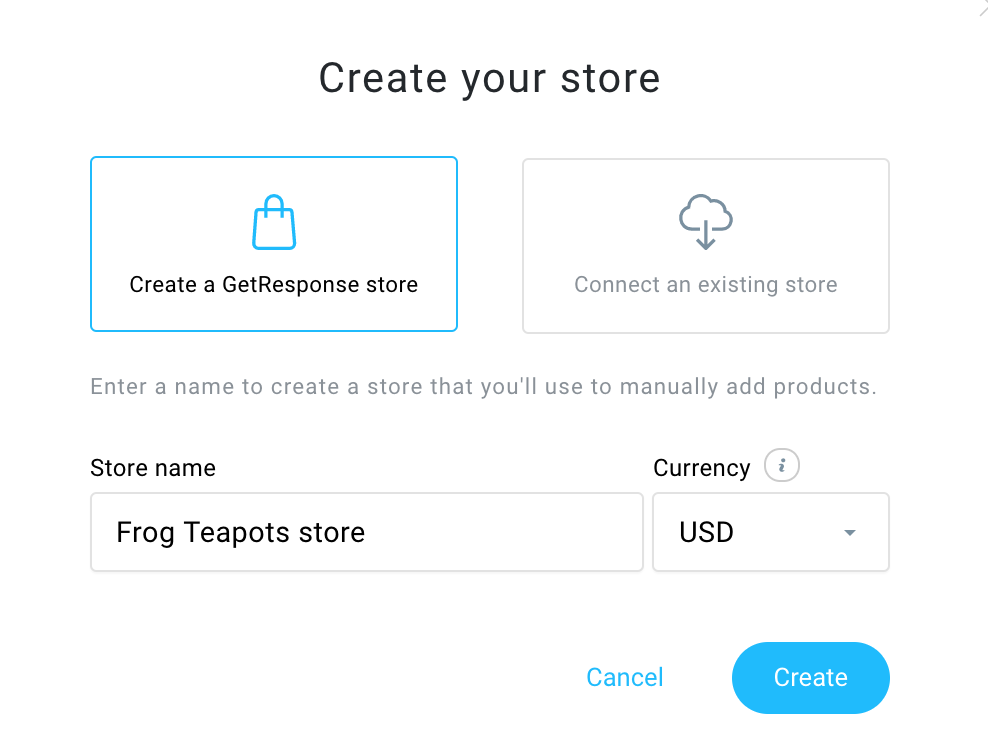This screenshot has height=748, width=988.
Task: Click the Currency dropdown arrow
Action: pyautogui.click(x=850, y=533)
